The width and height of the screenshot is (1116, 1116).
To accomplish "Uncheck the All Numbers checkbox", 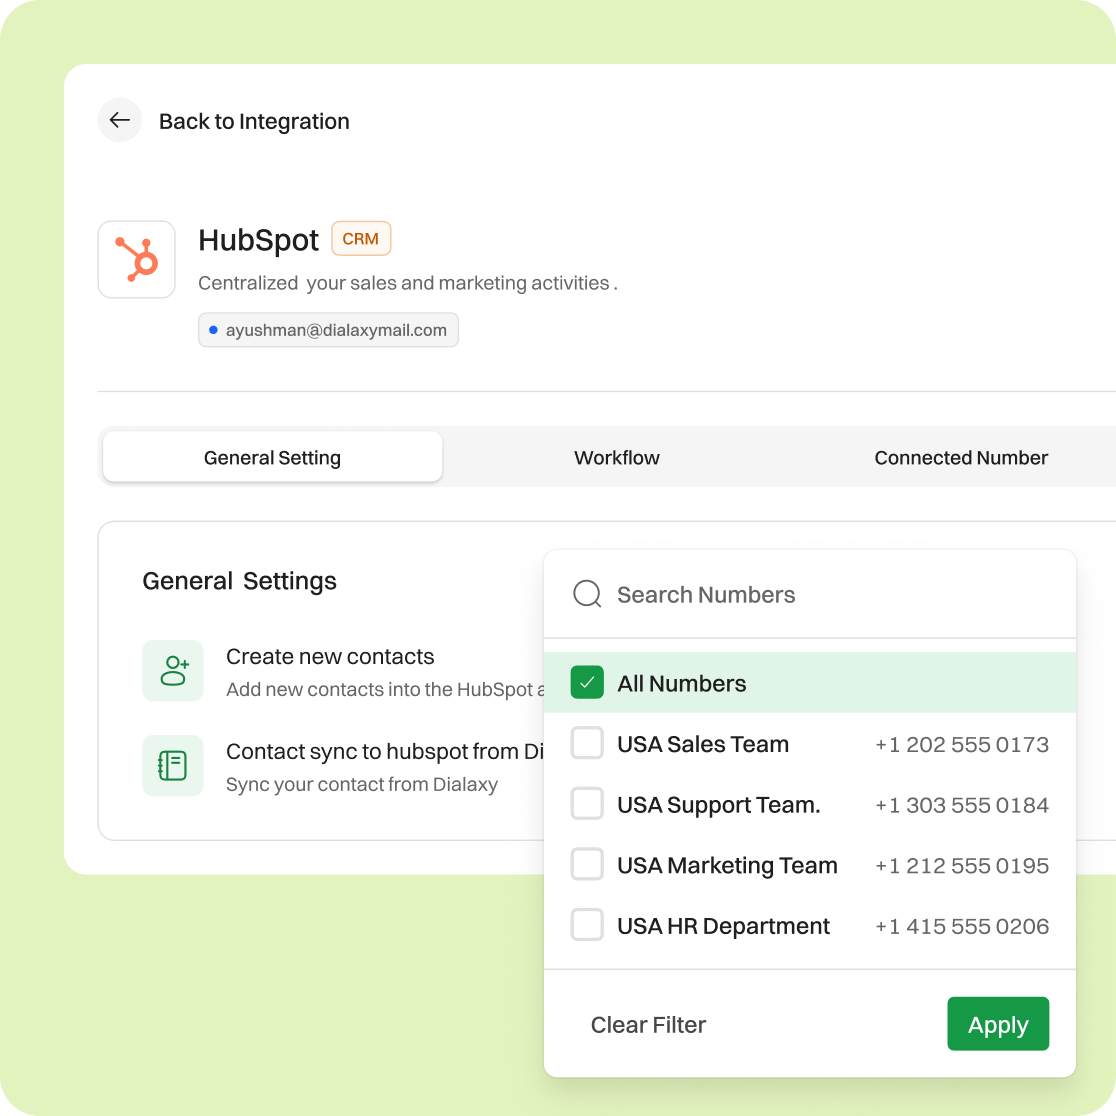I will tap(587, 683).
